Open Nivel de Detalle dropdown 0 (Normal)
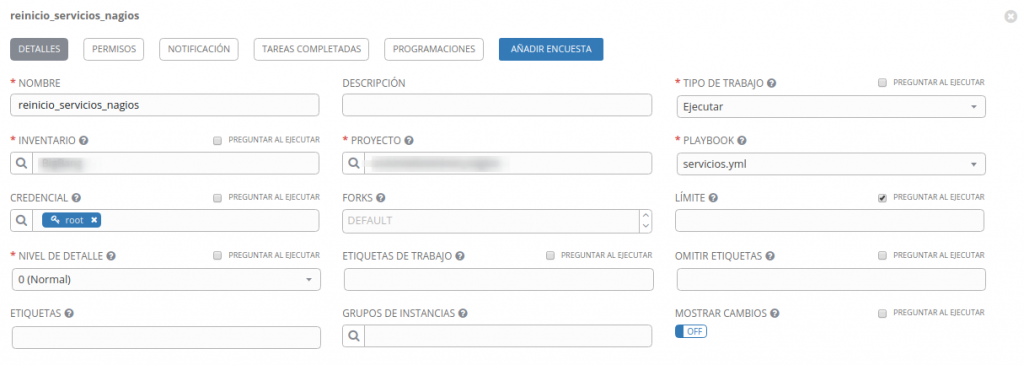Screen dimensions: 1024x365 coord(166,279)
